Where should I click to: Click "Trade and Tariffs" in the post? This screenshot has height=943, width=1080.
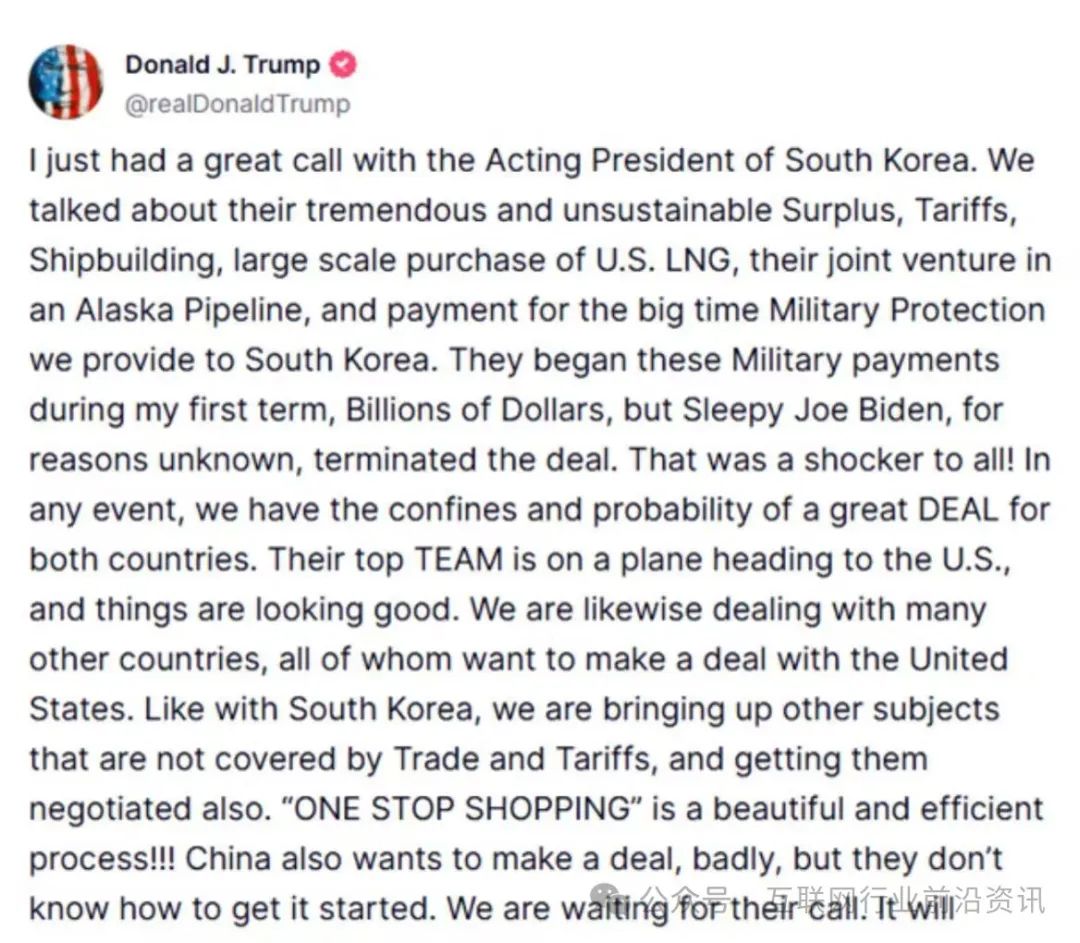(521, 759)
